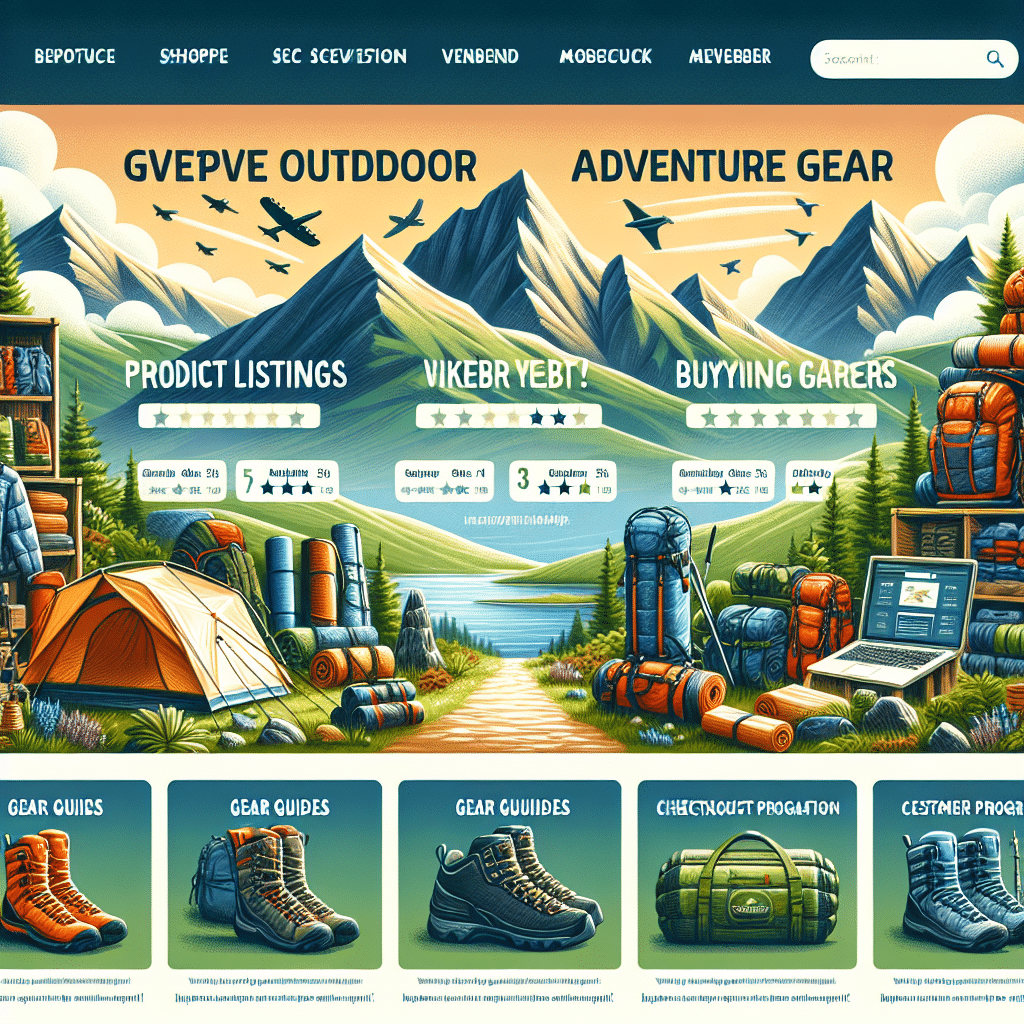
Task: Select the SHOPPE navigation item
Action: coord(194,57)
